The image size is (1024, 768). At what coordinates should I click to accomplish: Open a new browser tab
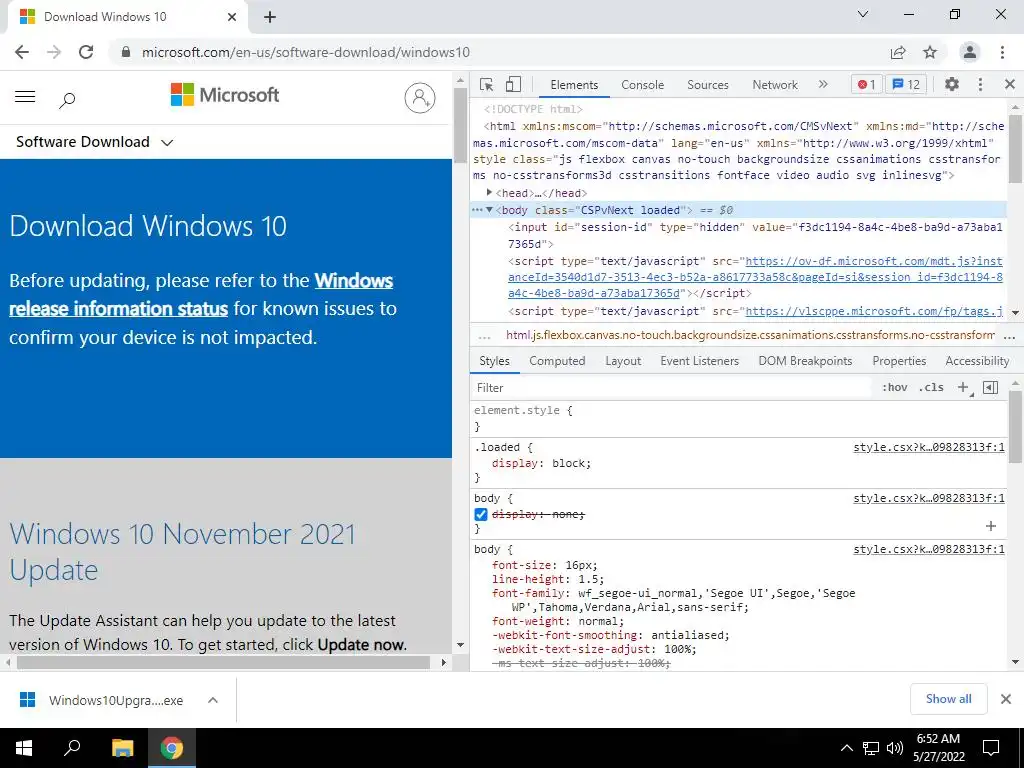pyautogui.click(x=270, y=18)
